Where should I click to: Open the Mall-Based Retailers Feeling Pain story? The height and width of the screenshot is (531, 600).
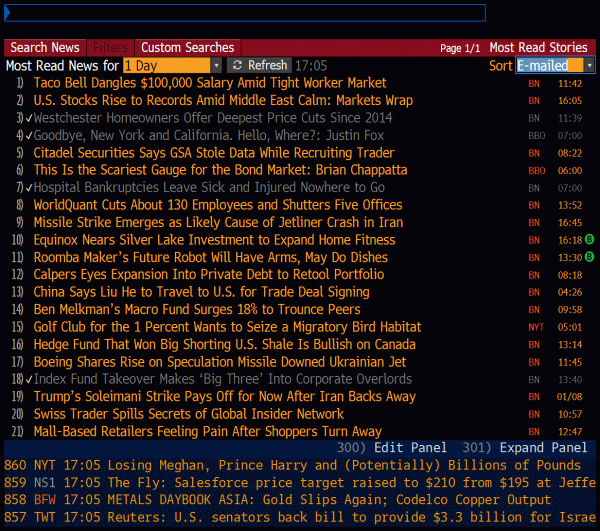pos(207,432)
